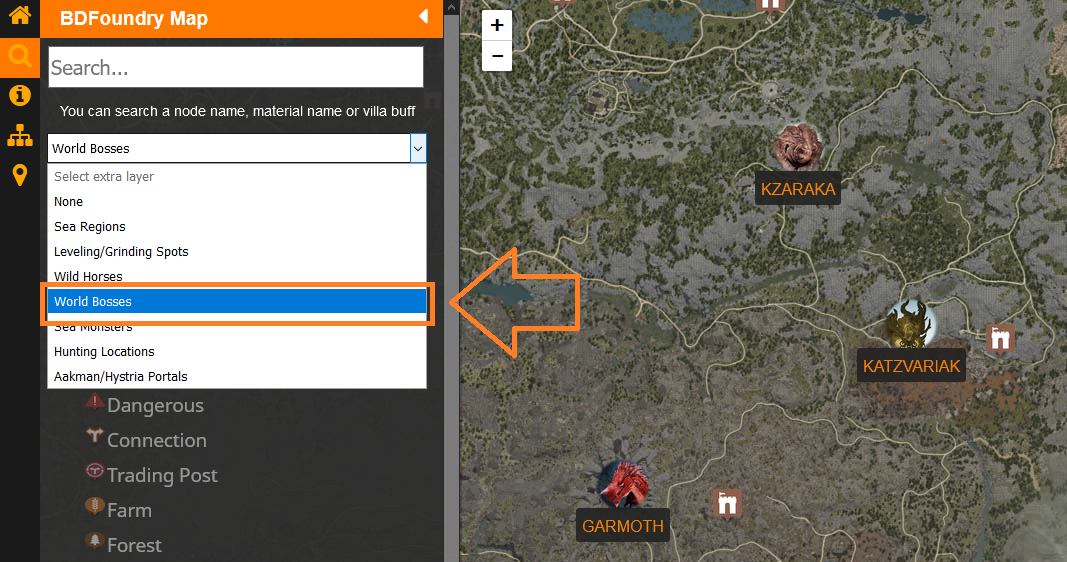Click the World Bosses combo box field
This screenshot has height=562, width=1067.
pyautogui.click(x=237, y=148)
